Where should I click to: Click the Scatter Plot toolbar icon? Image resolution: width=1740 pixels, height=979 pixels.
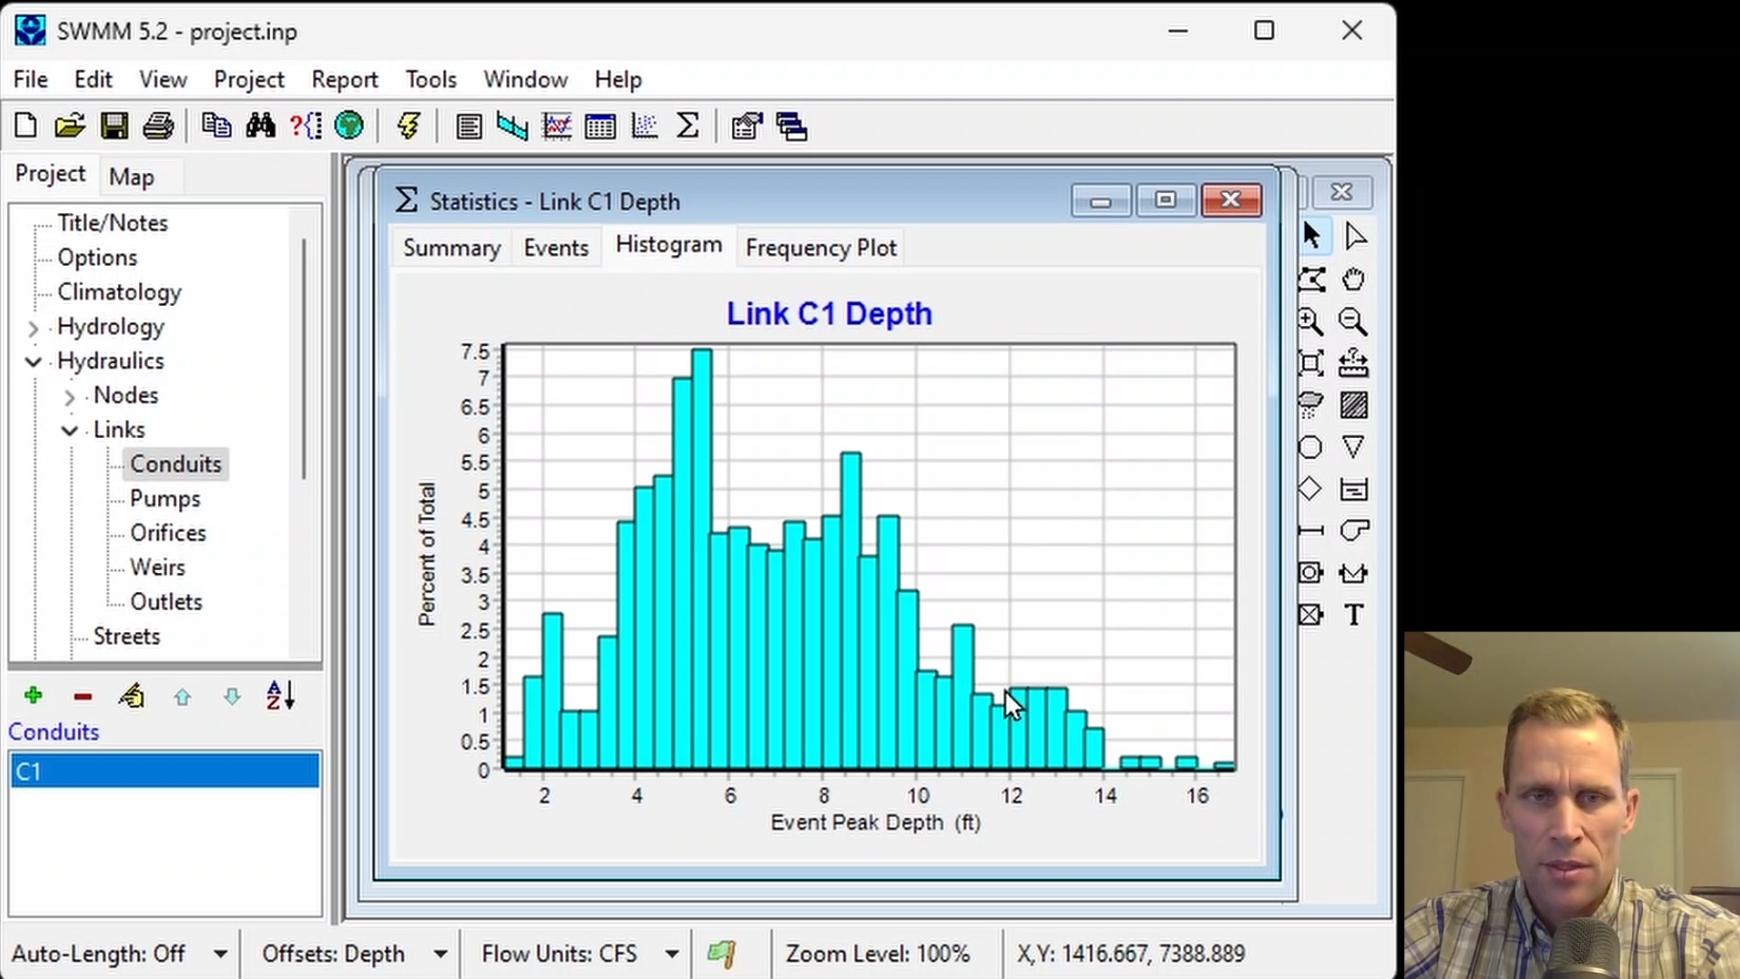click(x=644, y=127)
